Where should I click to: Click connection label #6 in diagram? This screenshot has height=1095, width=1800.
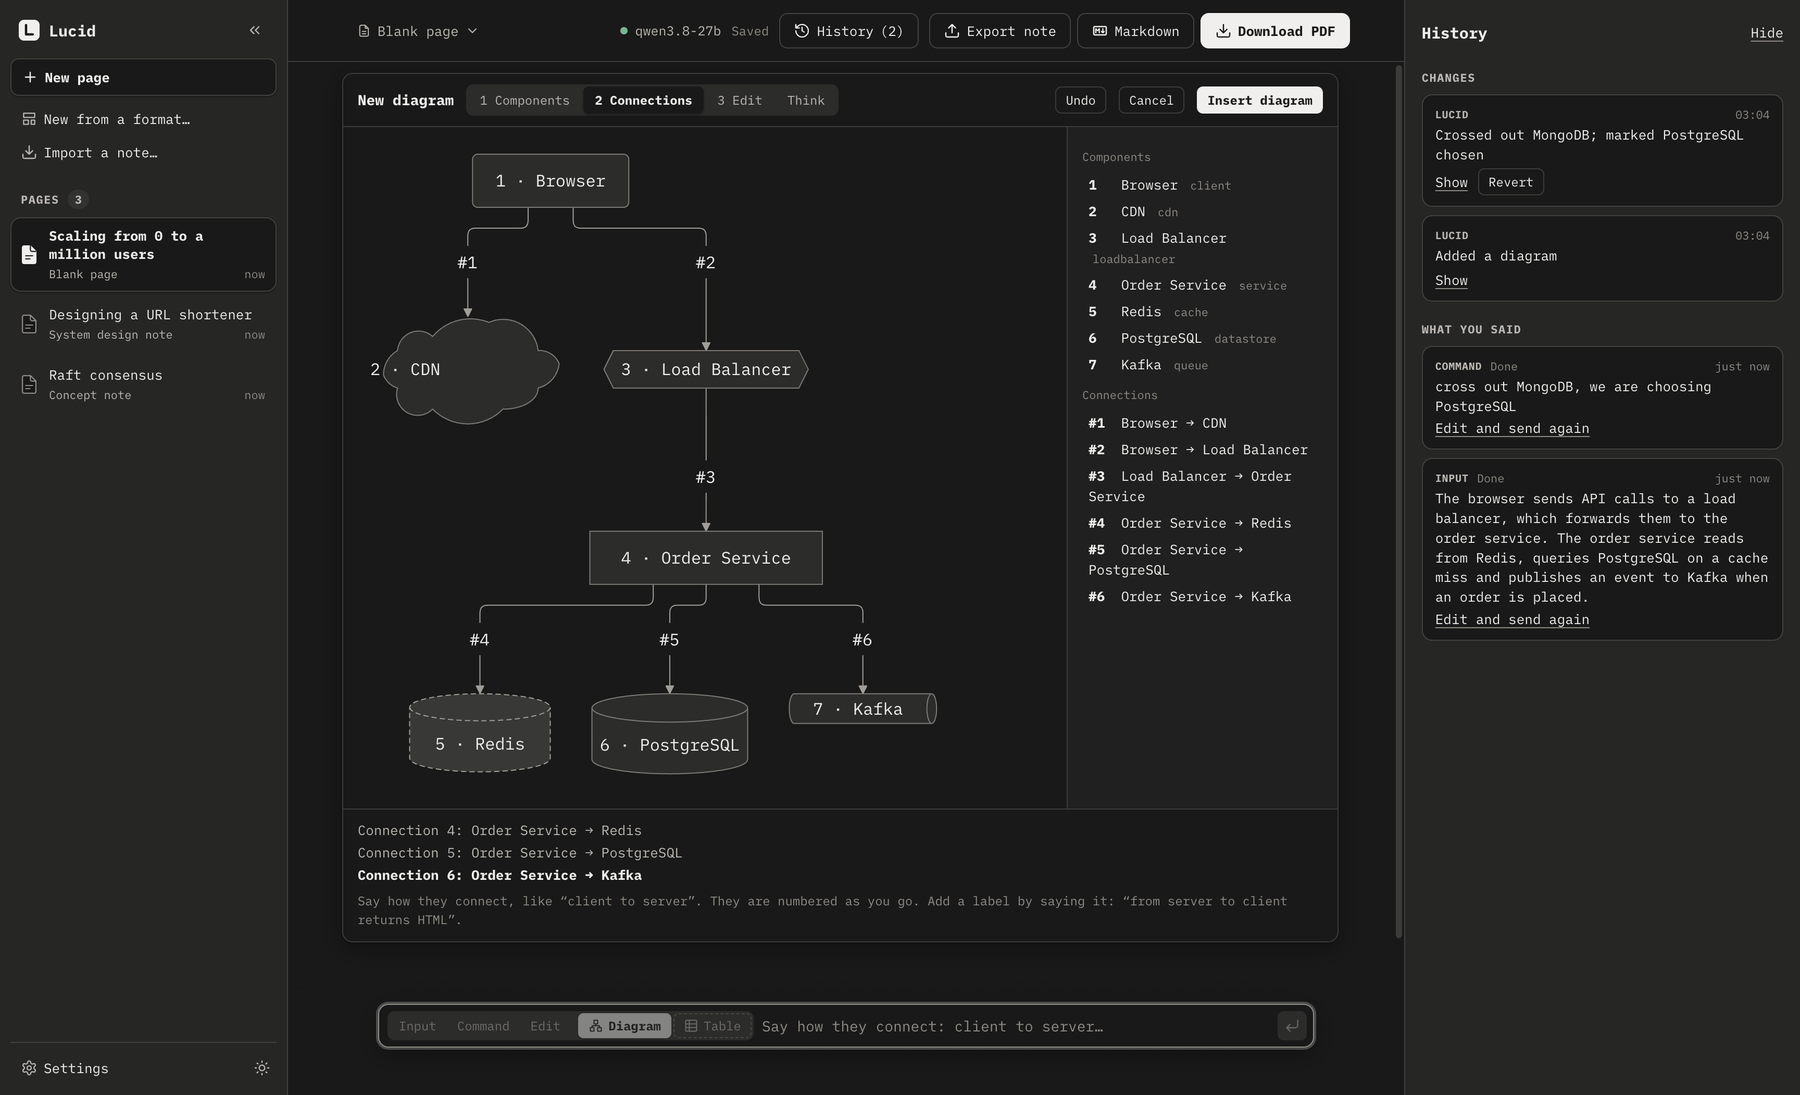[862, 640]
